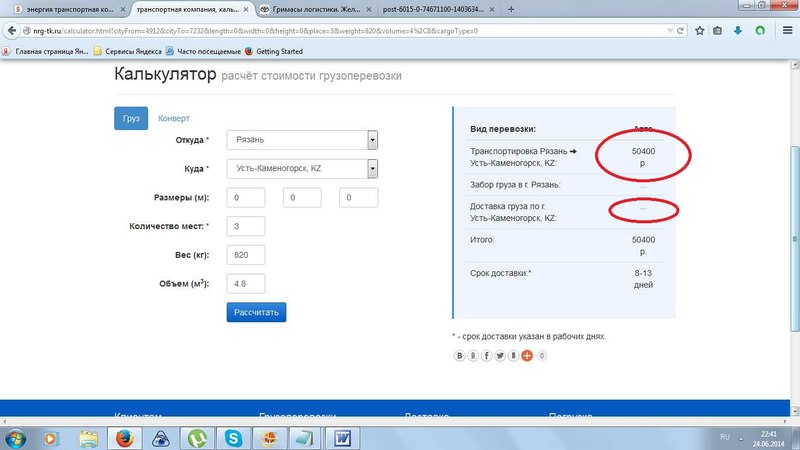Open the Firefox hamburger menu
Viewport: 800px width, 450px height.
(x=787, y=31)
